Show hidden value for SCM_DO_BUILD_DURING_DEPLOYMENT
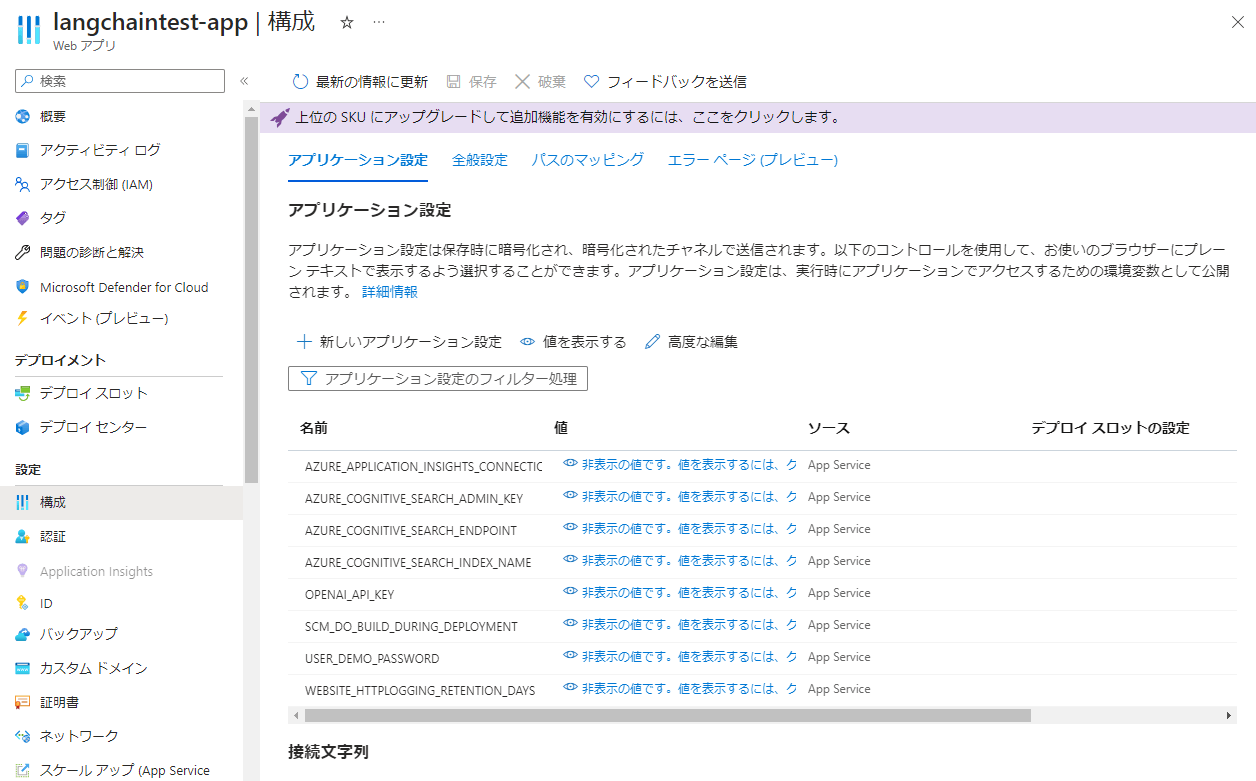The image size is (1256, 781). coord(680,624)
